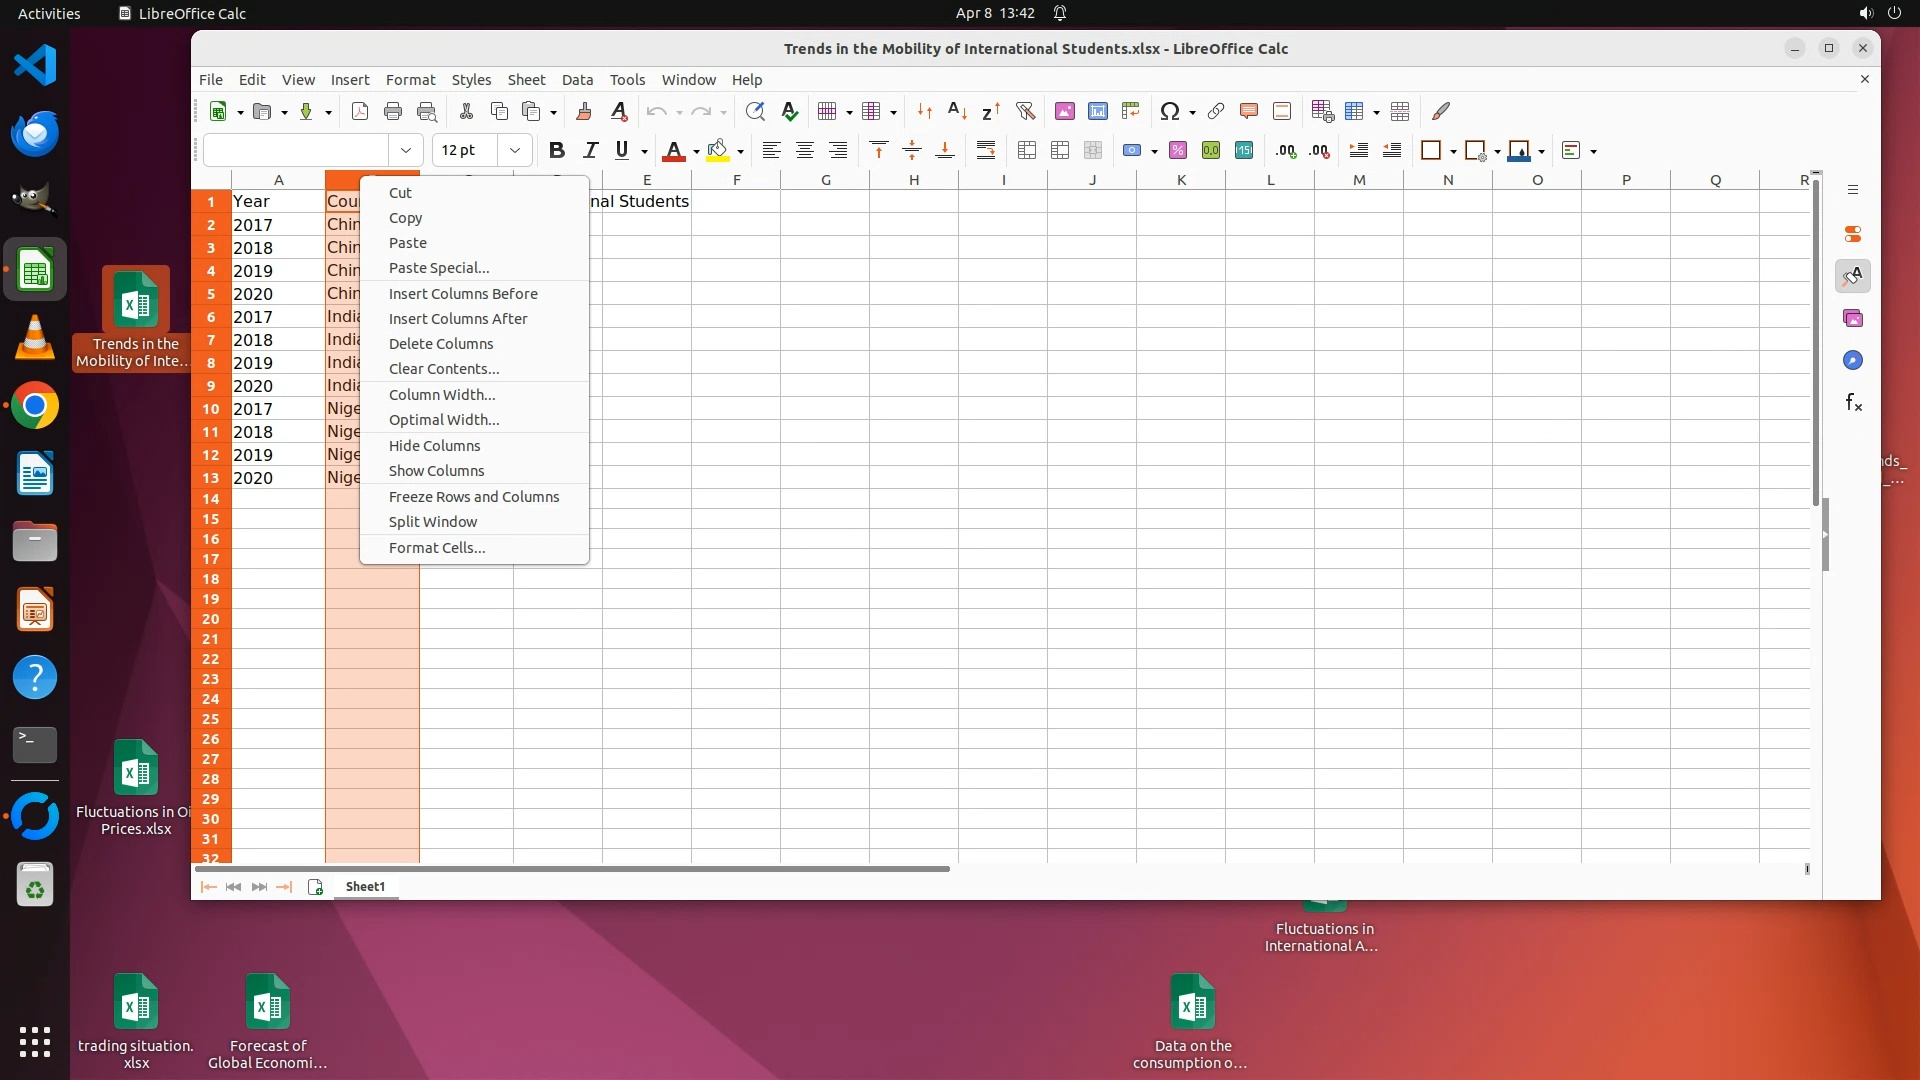Open the Data menu
The width and height of the screenshot is (1920, 1080).
pyautogui.click(x=577, y=80)
